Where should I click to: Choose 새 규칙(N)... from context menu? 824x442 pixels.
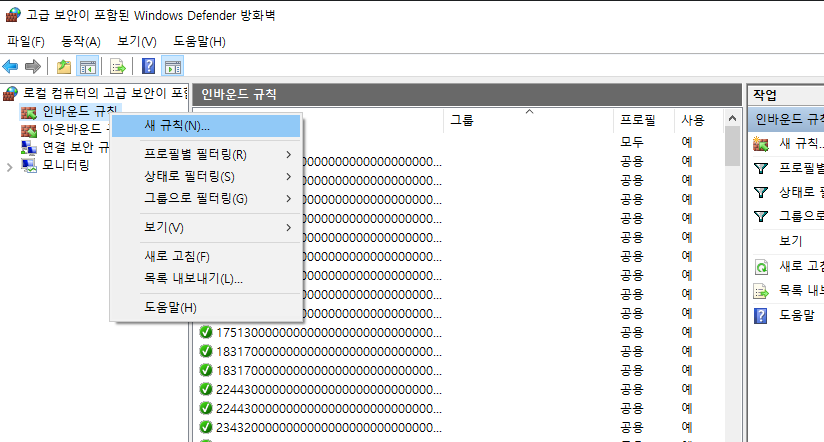(206, 126)
